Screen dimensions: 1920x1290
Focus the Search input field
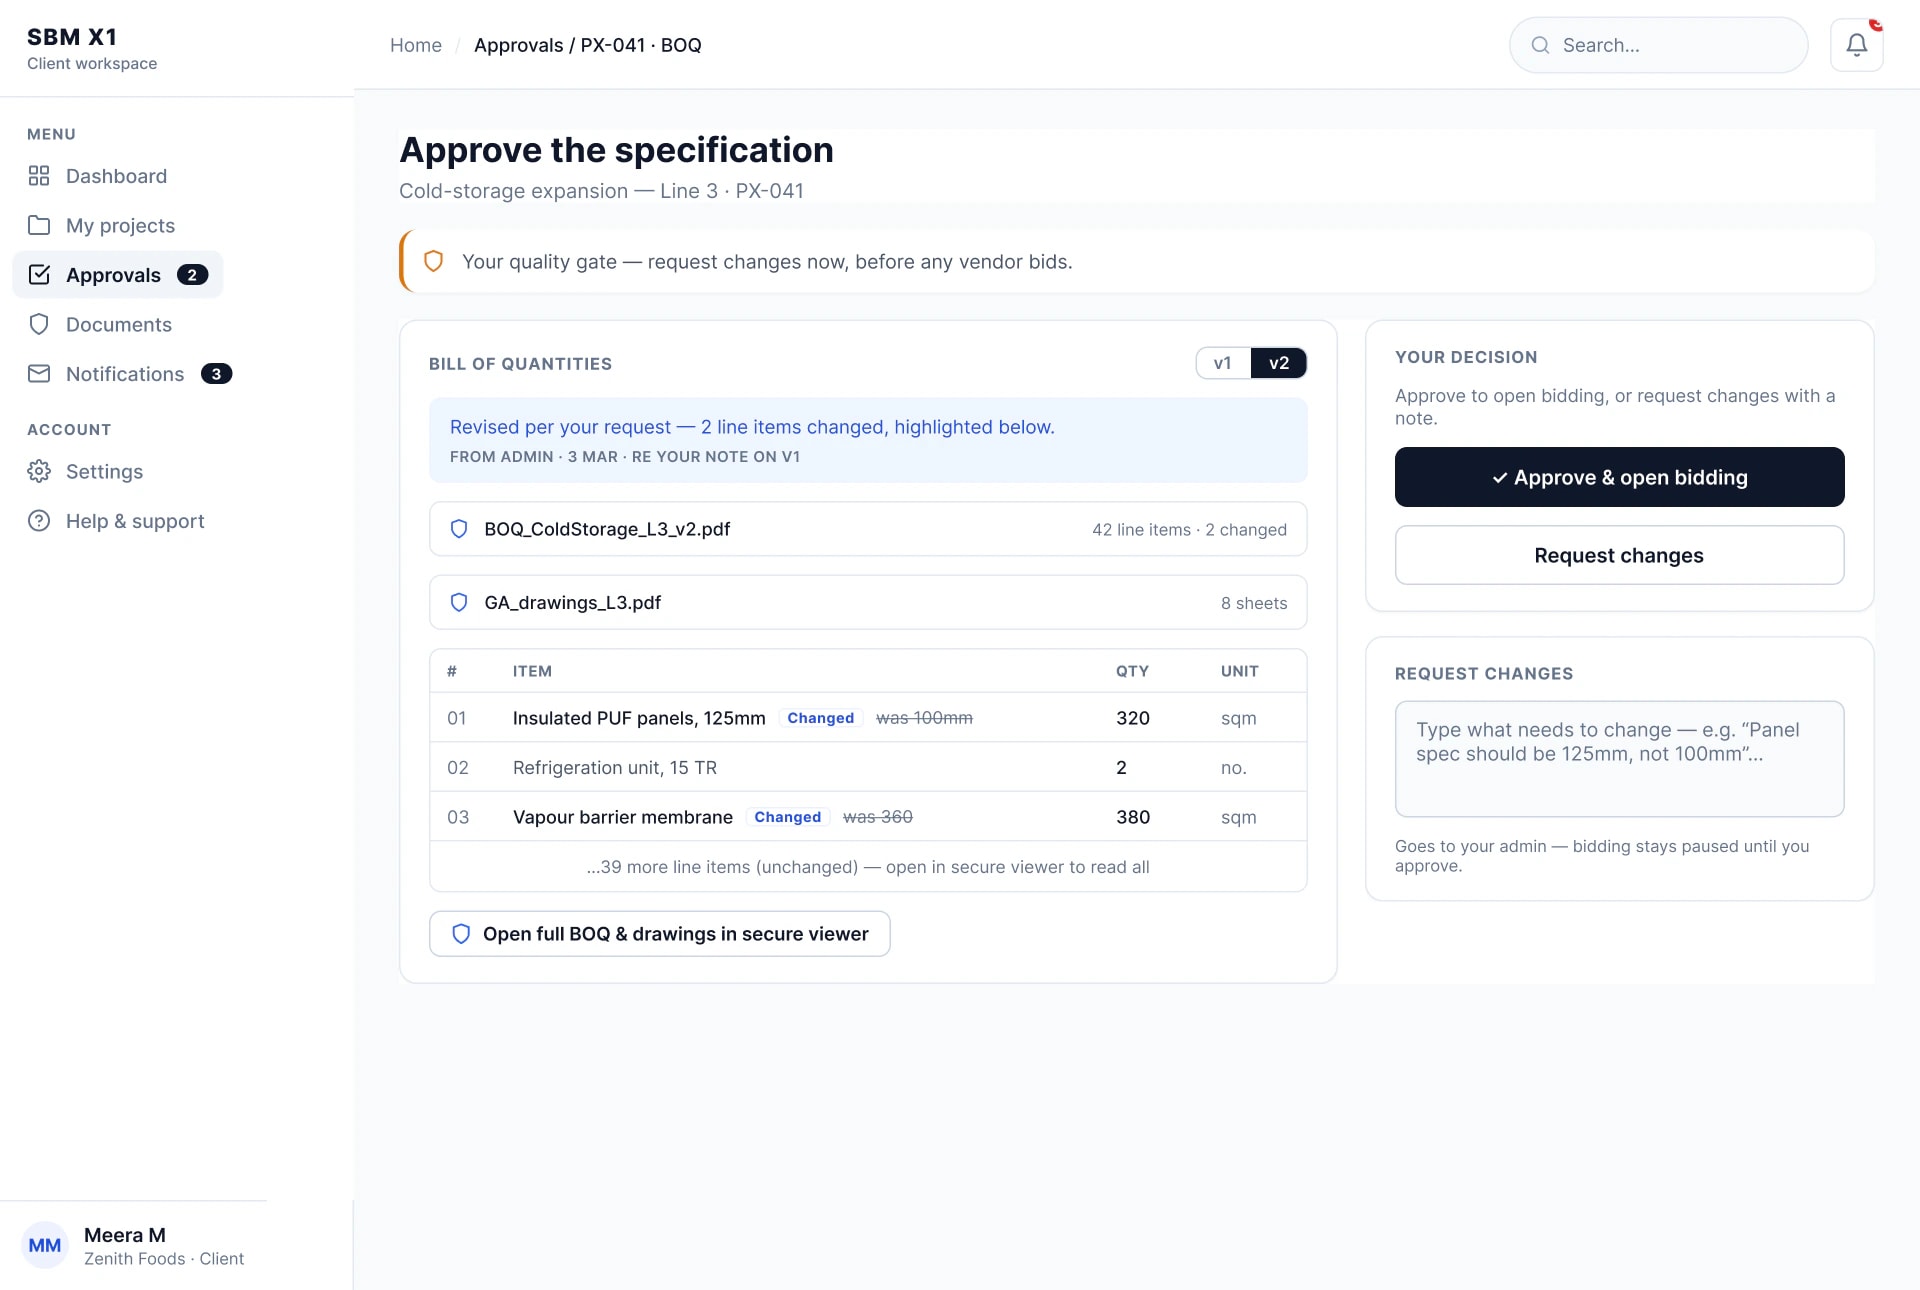click(1658, 45)
